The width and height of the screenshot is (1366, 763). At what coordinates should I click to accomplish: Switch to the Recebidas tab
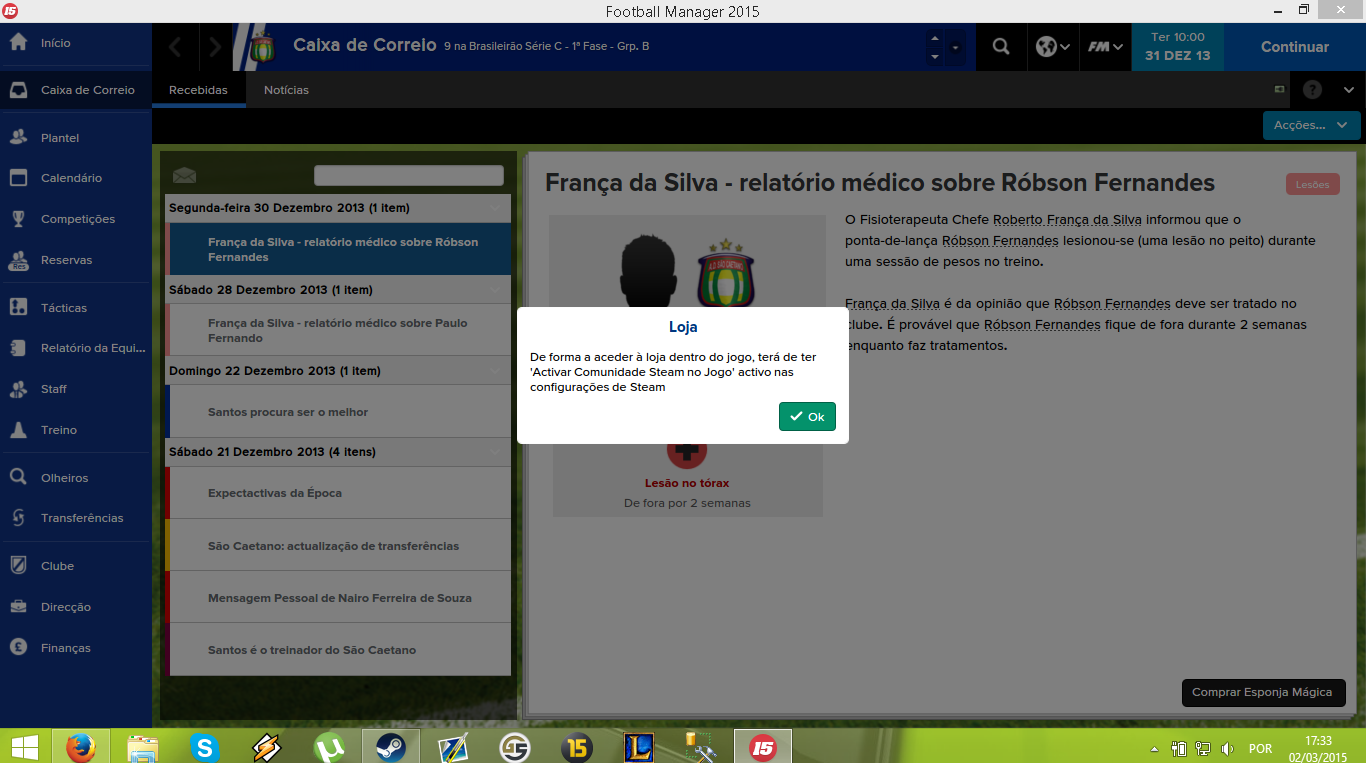coord(198,90)
